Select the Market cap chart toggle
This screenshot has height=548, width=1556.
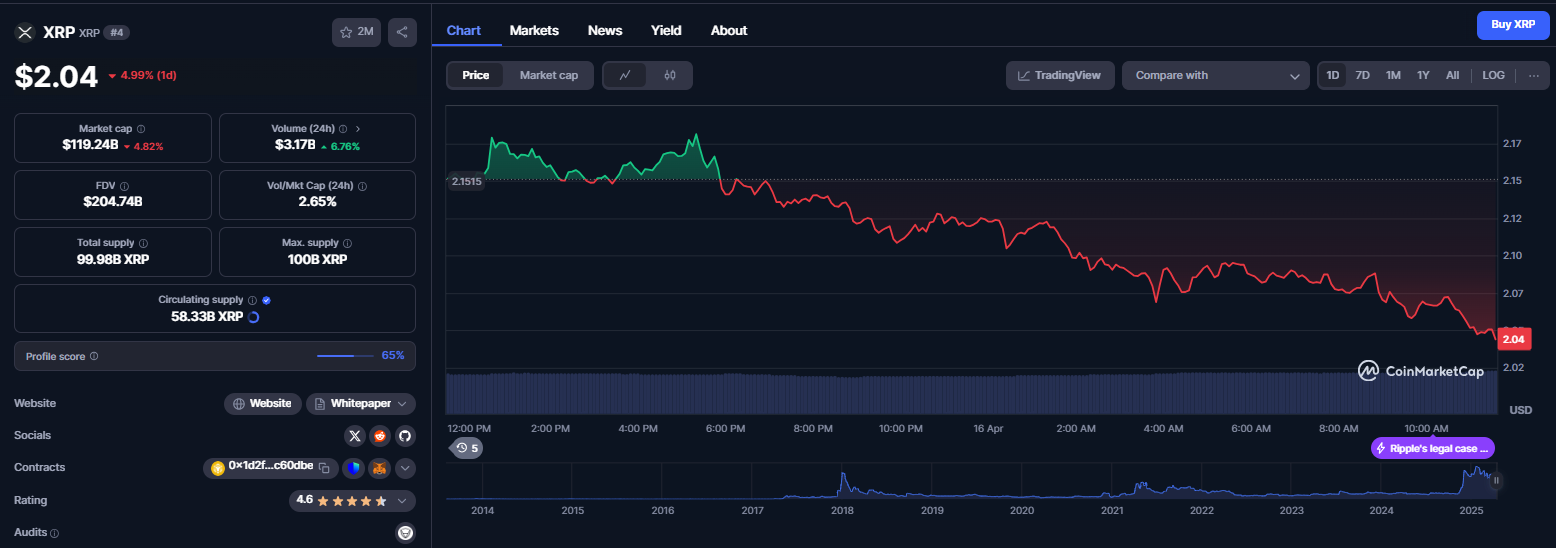click(549, 75)
